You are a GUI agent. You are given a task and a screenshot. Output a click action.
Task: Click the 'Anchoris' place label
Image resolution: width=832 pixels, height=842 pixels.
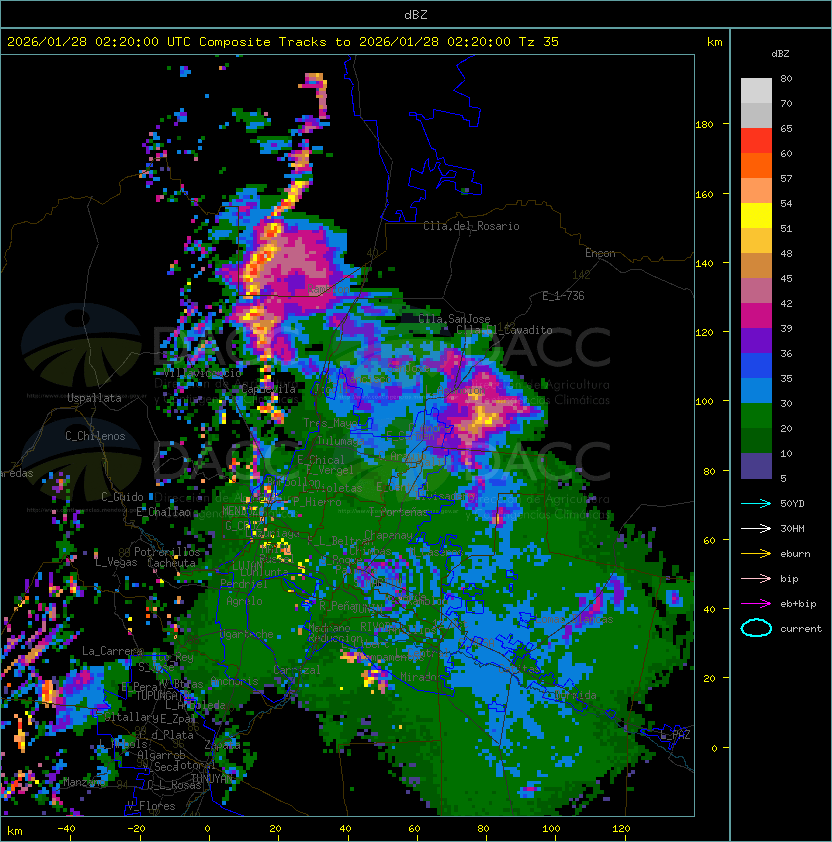[x=234, y=681]
